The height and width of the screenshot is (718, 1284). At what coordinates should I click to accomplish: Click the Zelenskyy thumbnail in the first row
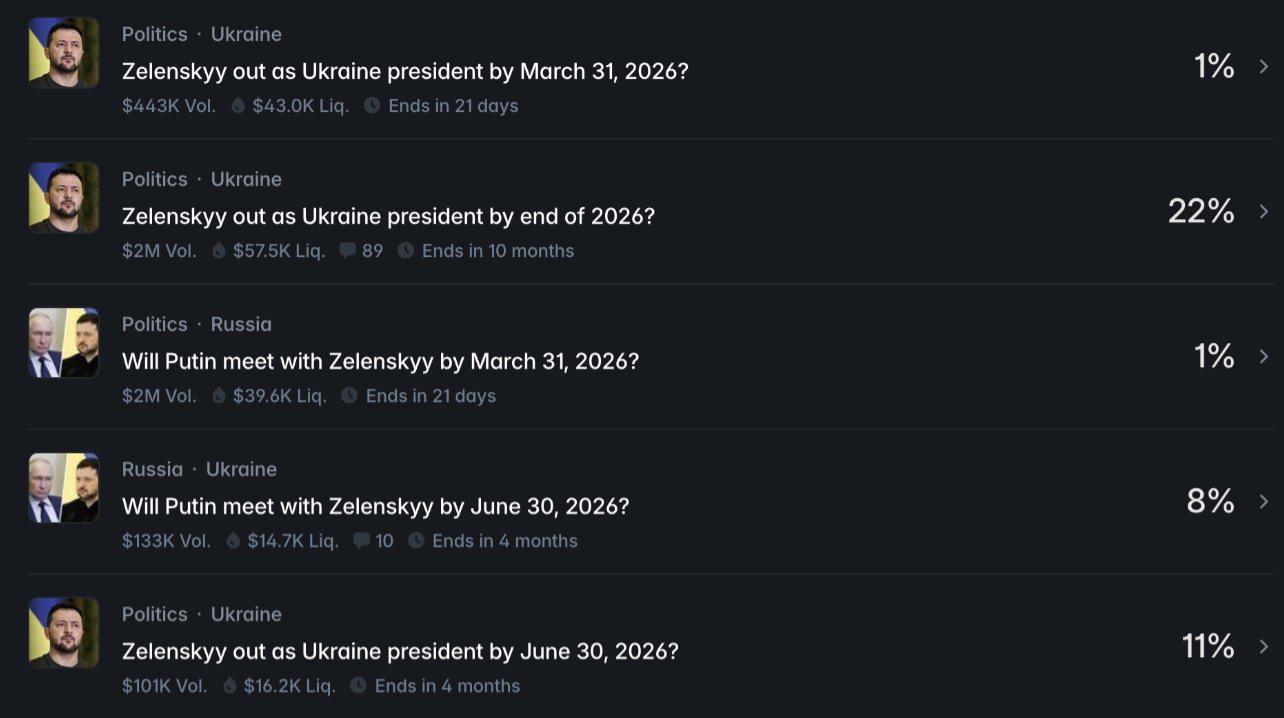(x=64, y=53)
